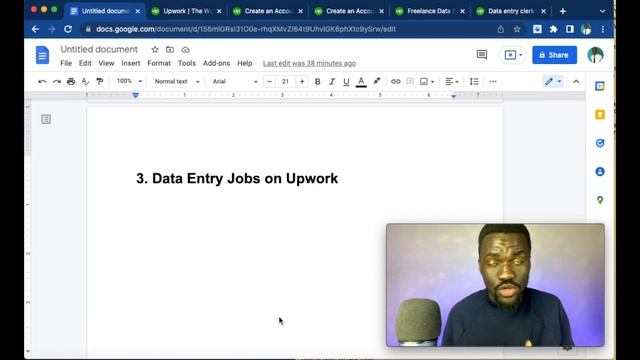Open the Insert image dropdown

pos(427,82)
